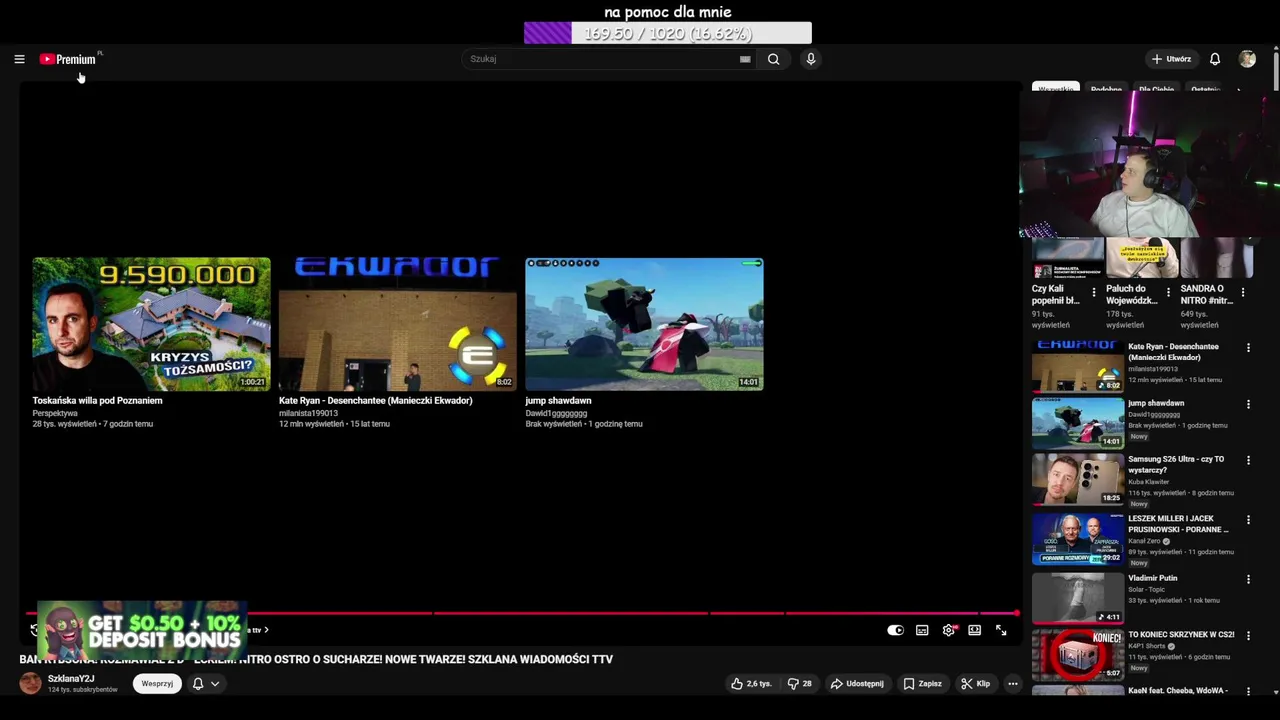The width and height of the screenshot is (1280, 720).
Task: Open more actions ellipsis below video
Action: click(x=1012, y=684)
